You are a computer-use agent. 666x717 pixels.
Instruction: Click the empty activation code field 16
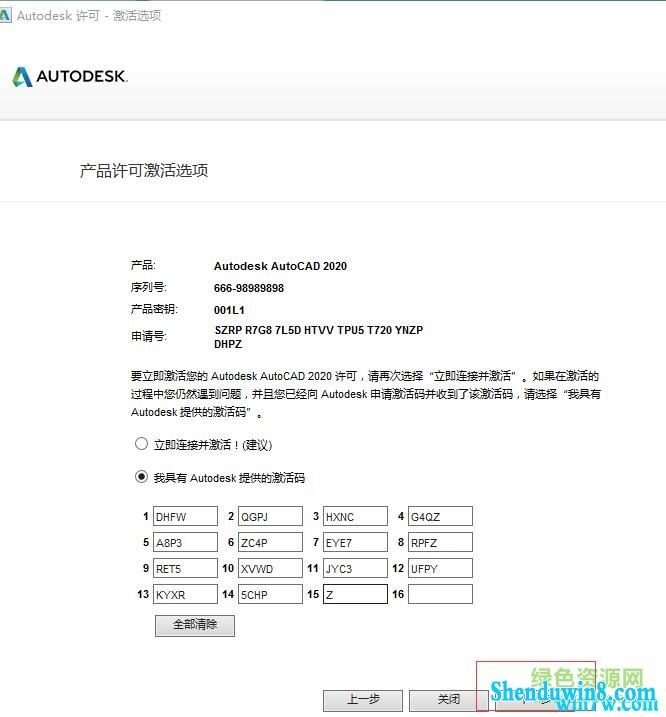pyautogui.click(x=440, y=594)
